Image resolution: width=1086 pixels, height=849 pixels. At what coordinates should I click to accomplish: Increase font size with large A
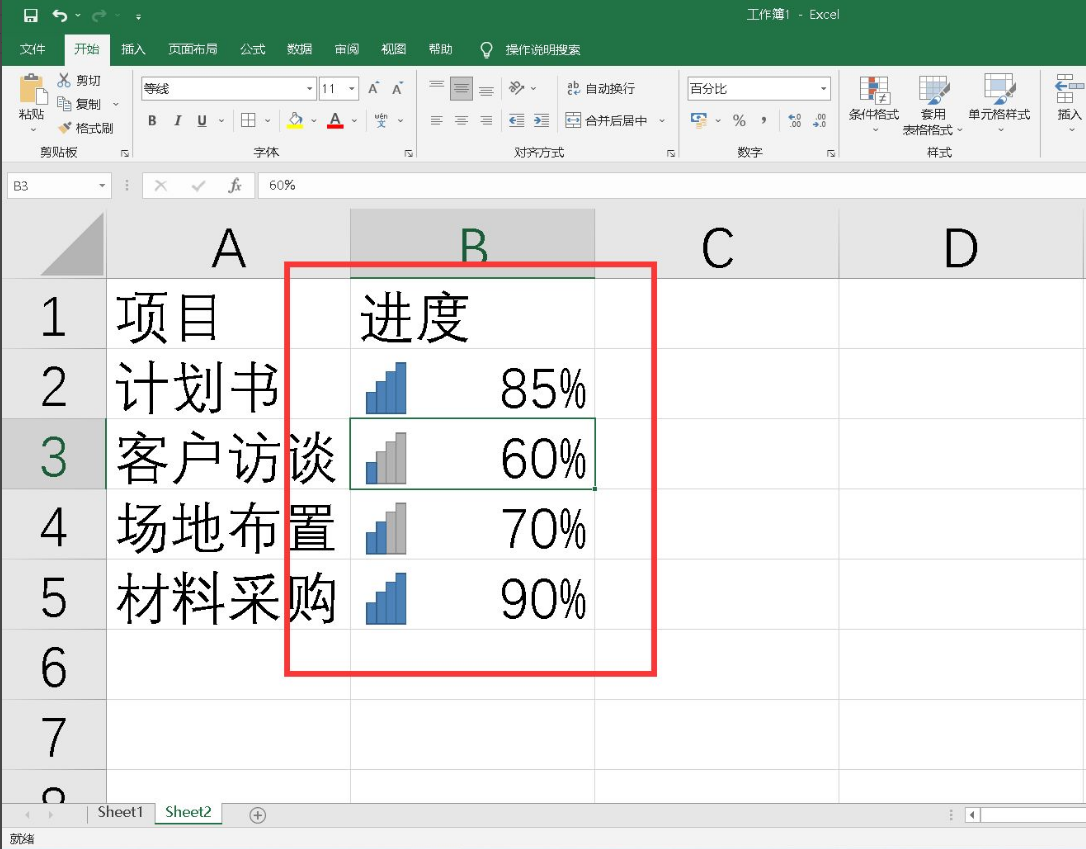pyautogui.click(x=373, y=88)
